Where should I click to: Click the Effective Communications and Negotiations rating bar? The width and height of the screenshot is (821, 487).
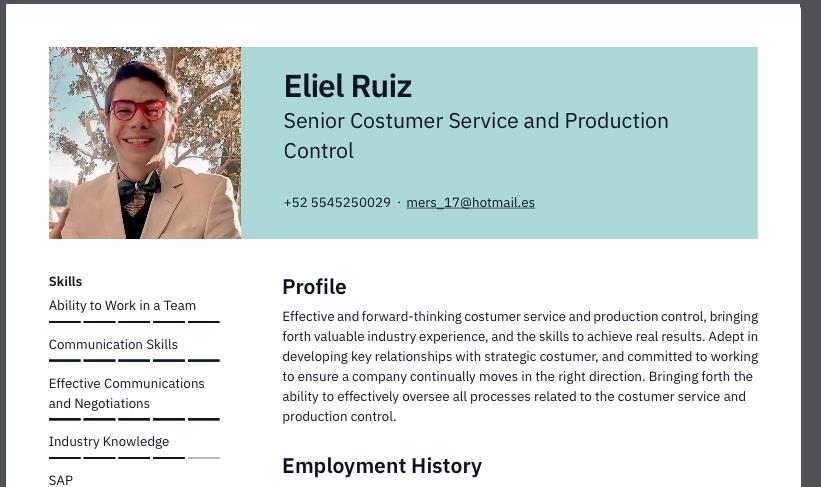pyautogui.click(x=134, y=419)
